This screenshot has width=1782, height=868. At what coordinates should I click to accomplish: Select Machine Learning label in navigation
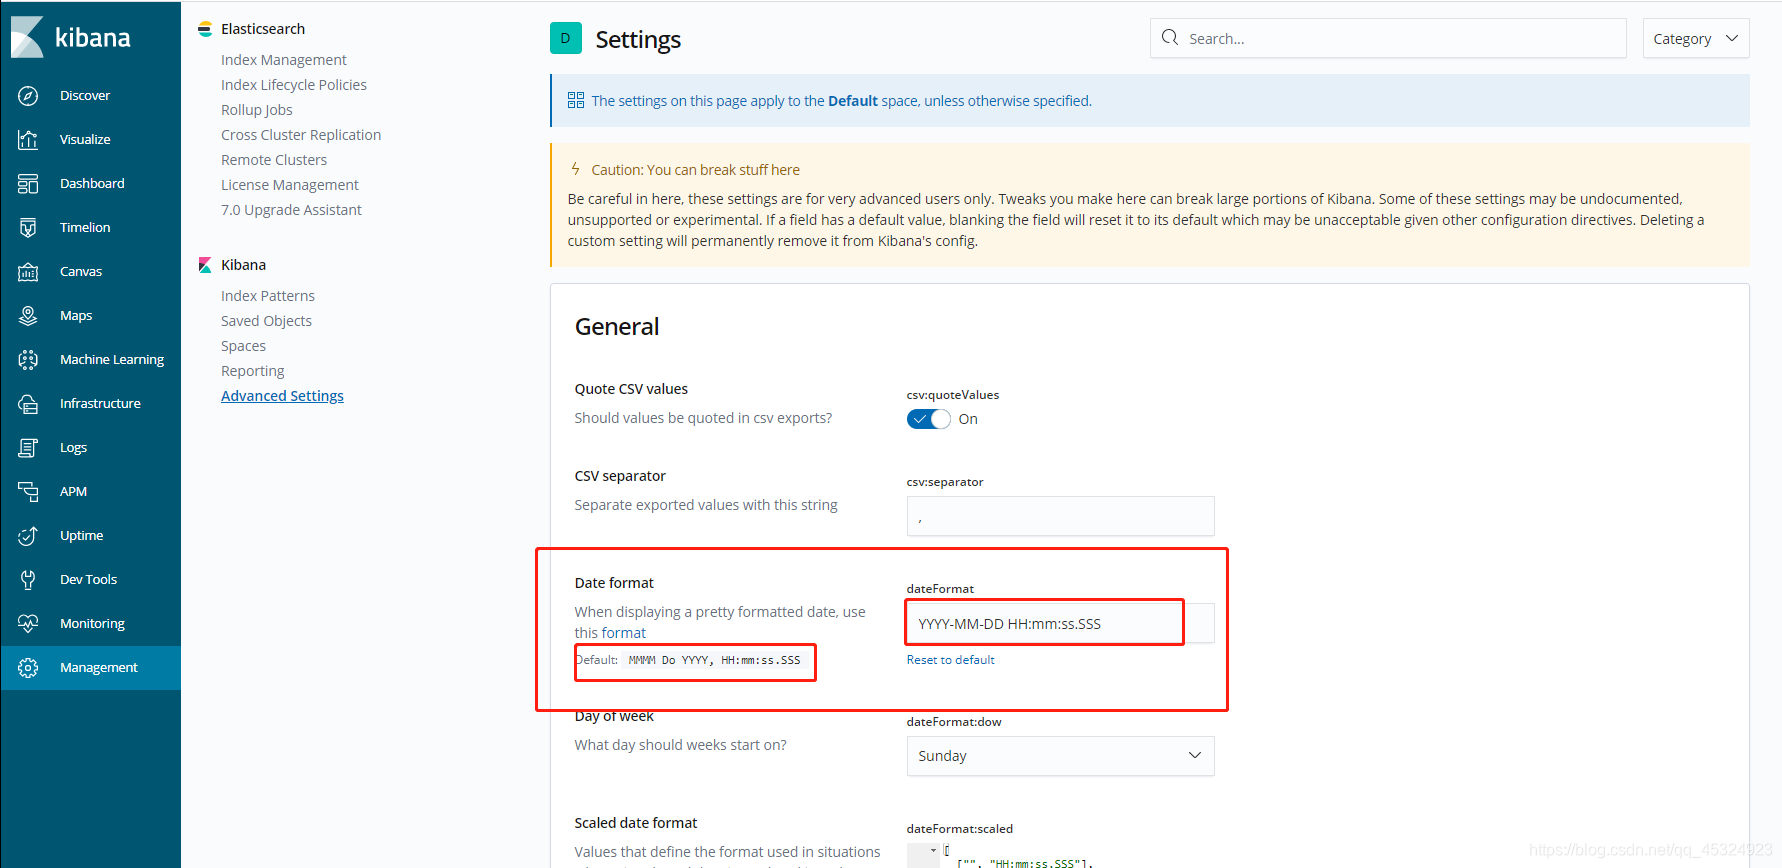112,360
